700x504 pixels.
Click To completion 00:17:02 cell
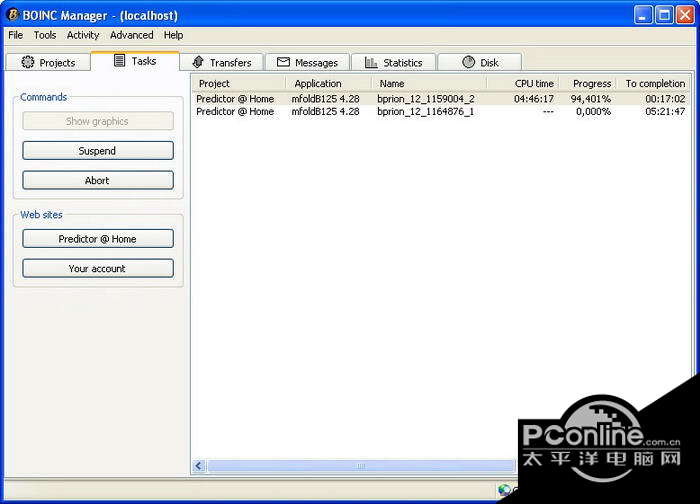pos(665,99)
